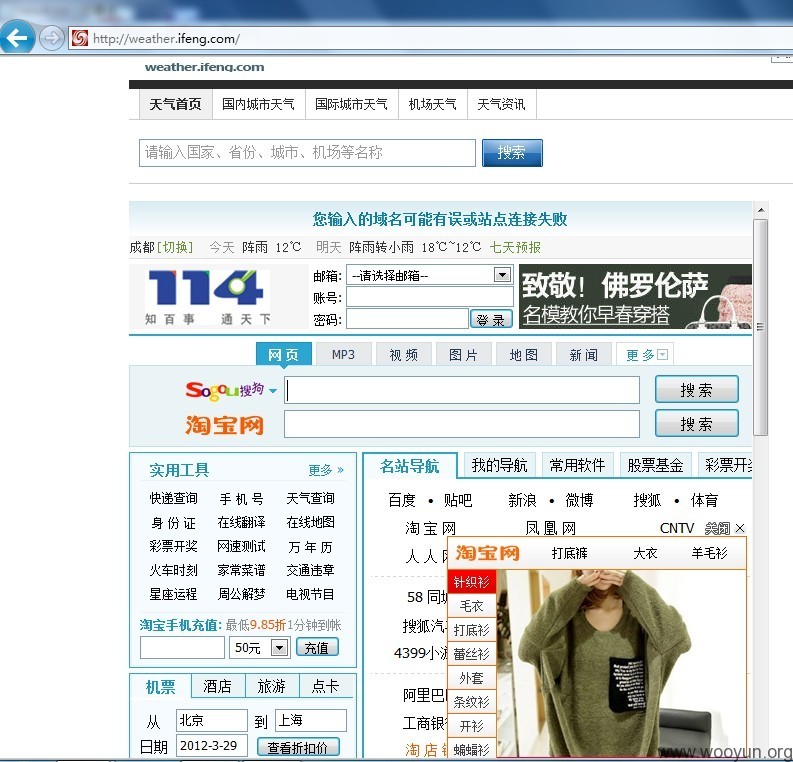793x762 pixels.
Task: Click the 114 logo image
Action: coord(207,297)
